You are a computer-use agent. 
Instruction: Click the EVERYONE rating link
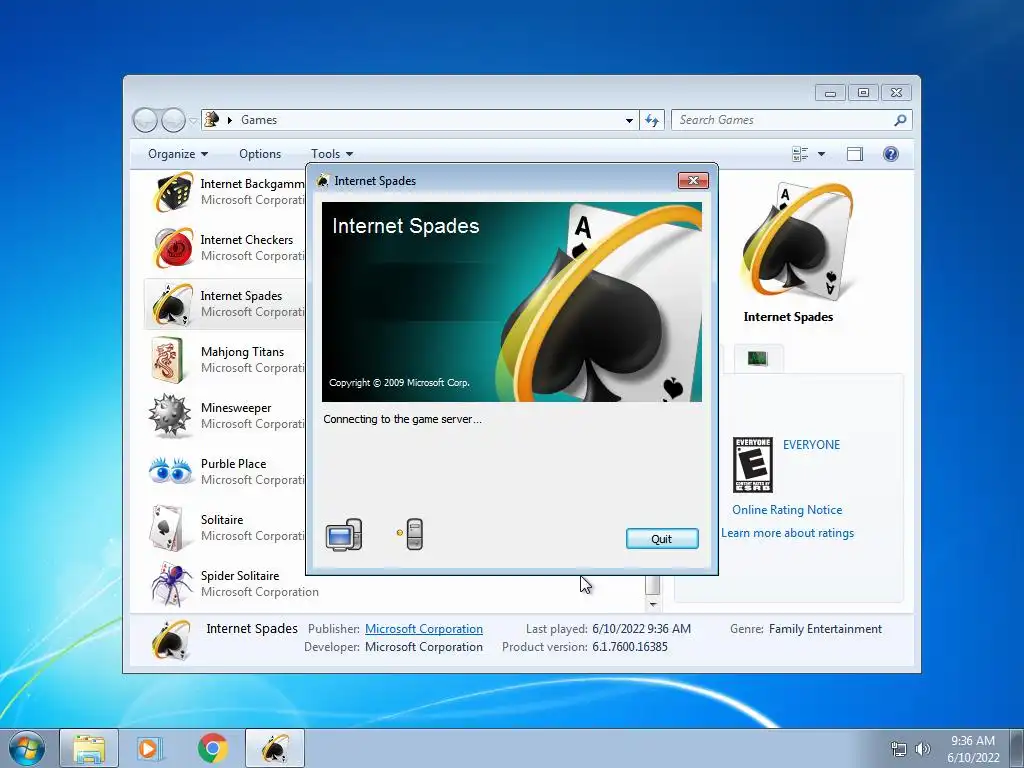tap(811, 445)
